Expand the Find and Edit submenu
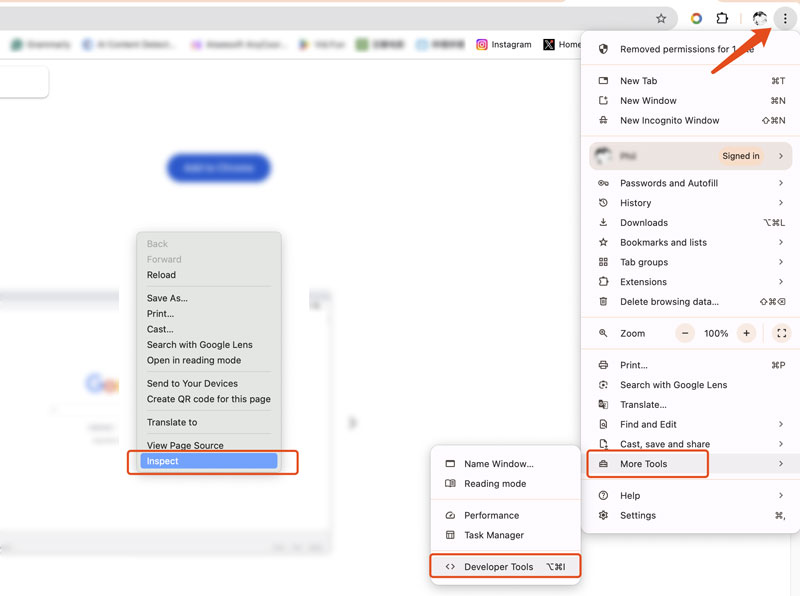This screenshot has height=596, width=800. point(691,424)
